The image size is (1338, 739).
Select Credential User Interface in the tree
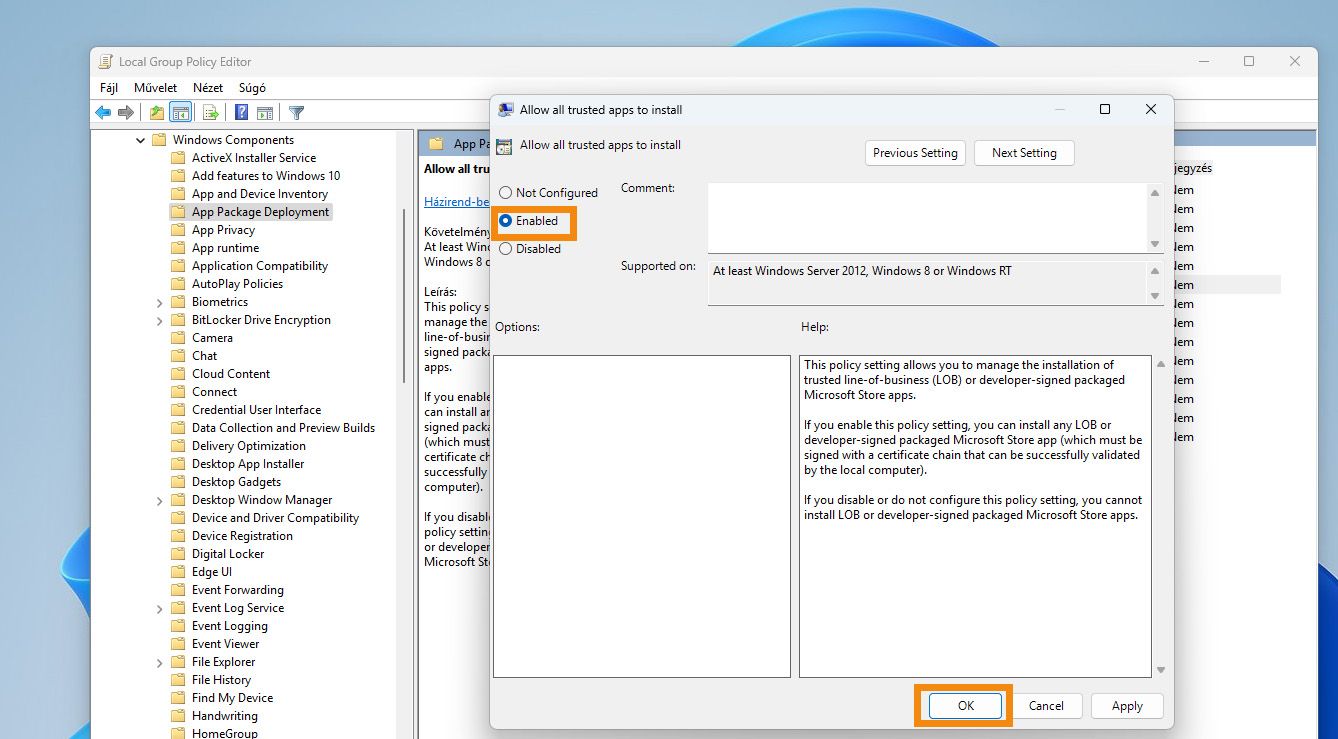coord(256,410)
